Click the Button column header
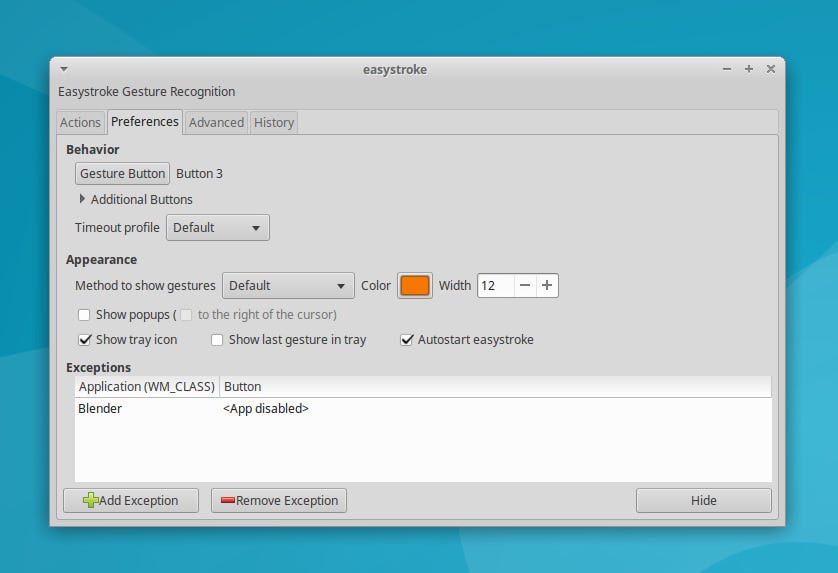This screenshot has width=838, height=573. (x=495, y=386)
